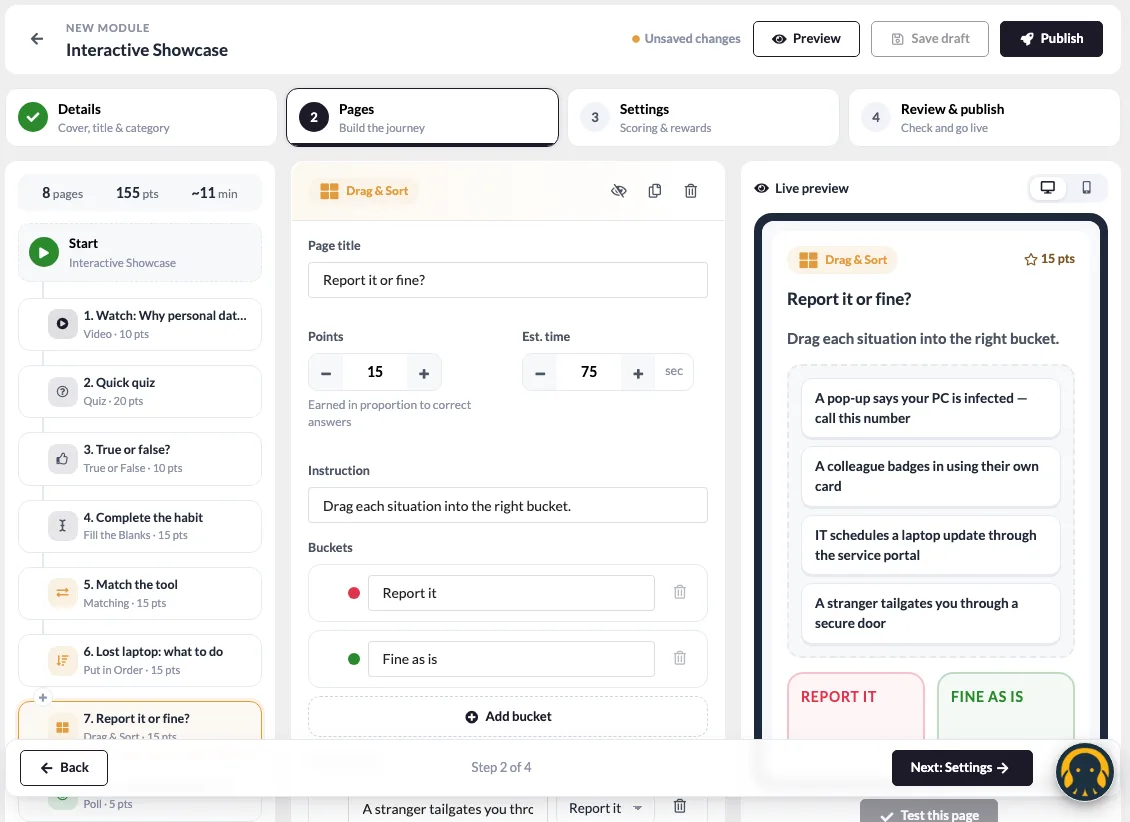
Task: Select the Report it or fine grid icon
Action: pos(63,727)
